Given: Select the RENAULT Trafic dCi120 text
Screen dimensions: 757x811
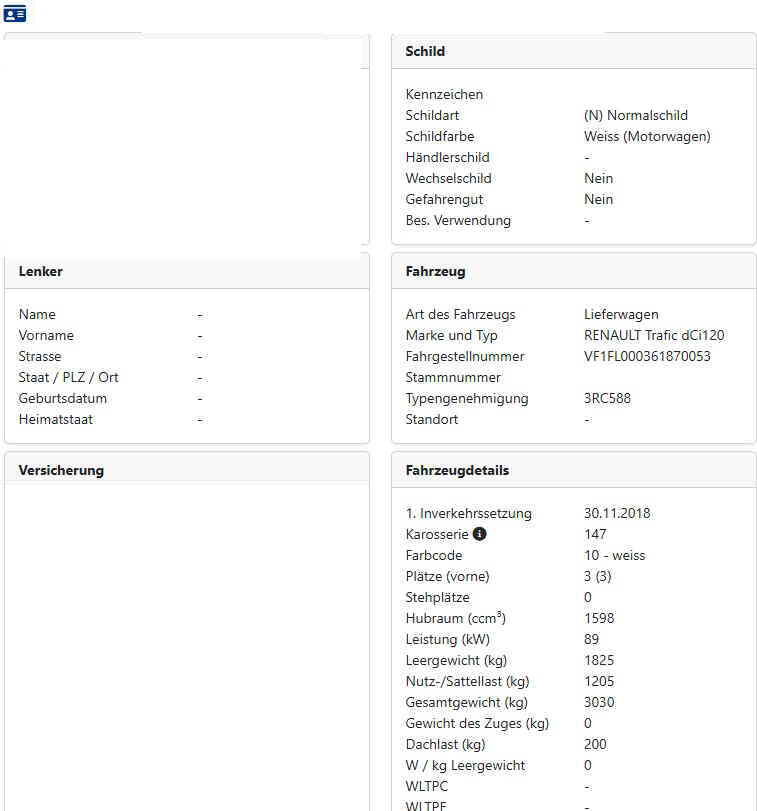Looking at the screenshot, I should pyautogui.click(x=654, y=335).
